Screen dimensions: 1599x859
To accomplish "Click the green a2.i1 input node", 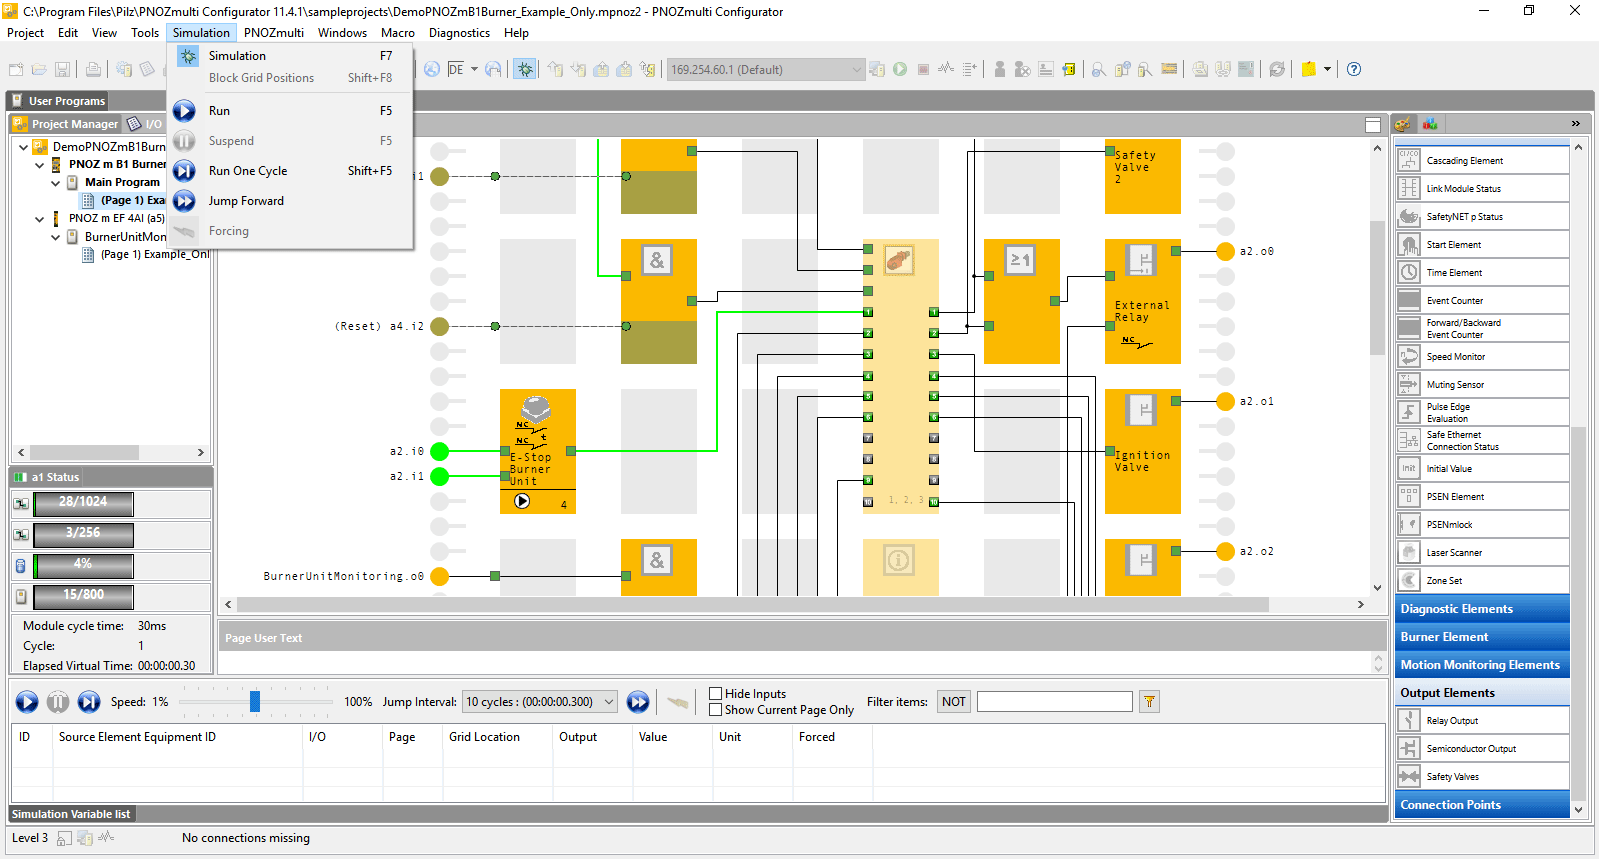I will (x=439, y=476).
